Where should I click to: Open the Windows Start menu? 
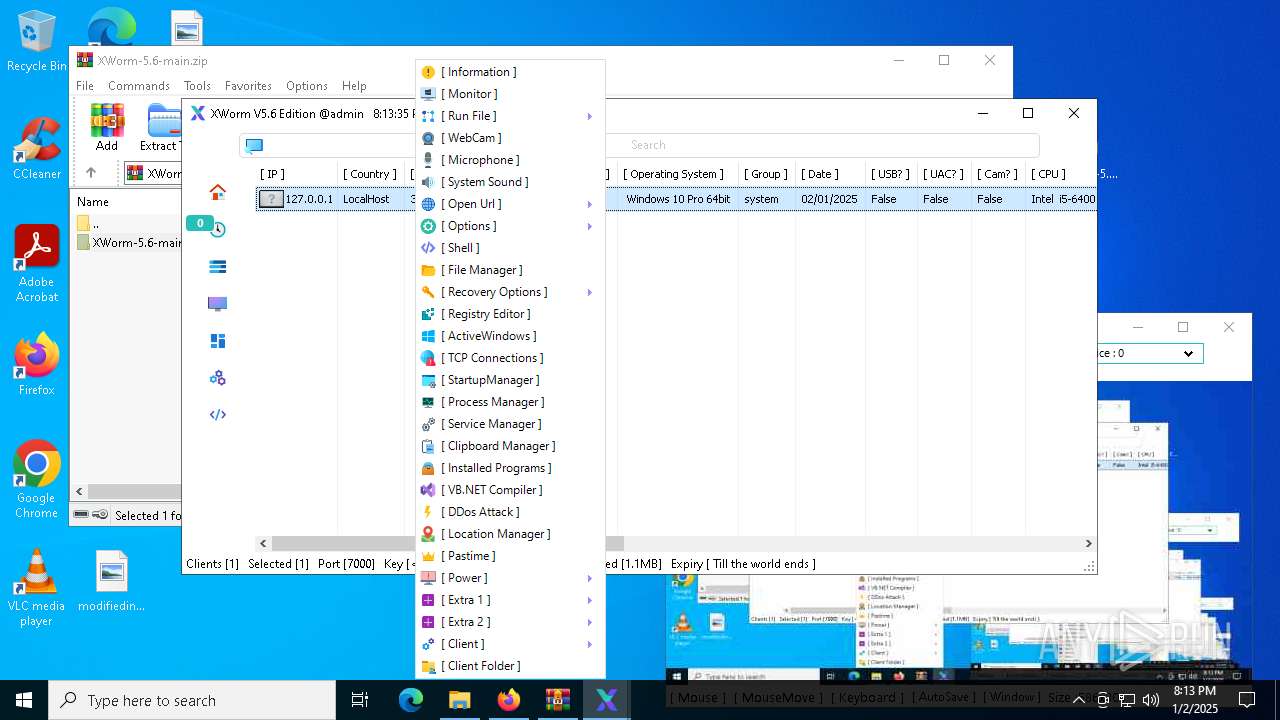tap(24, 700)
